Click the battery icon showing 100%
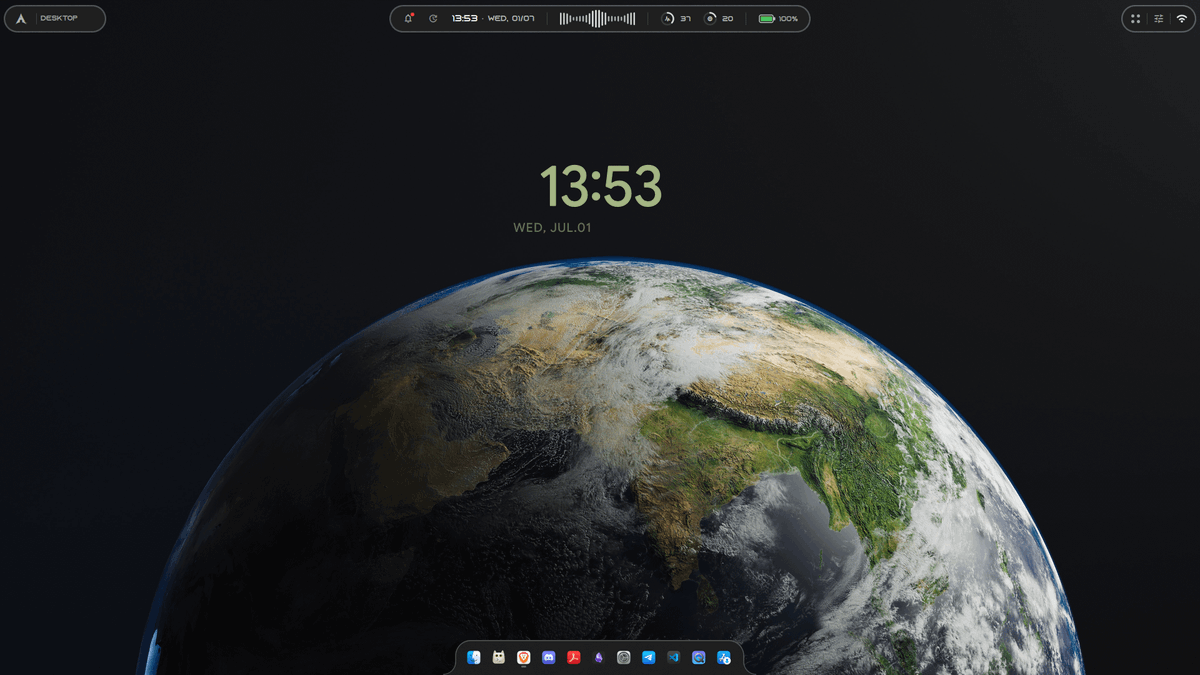The image size is (1200, 675). point(767,18)
